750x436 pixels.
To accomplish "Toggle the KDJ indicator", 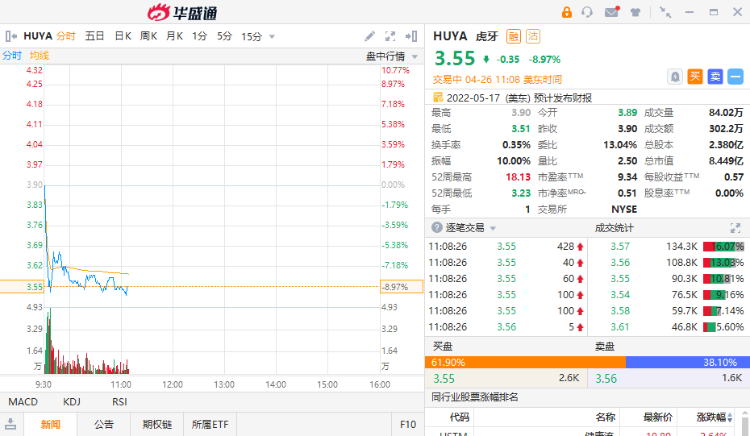I will (x=72, y=402).
